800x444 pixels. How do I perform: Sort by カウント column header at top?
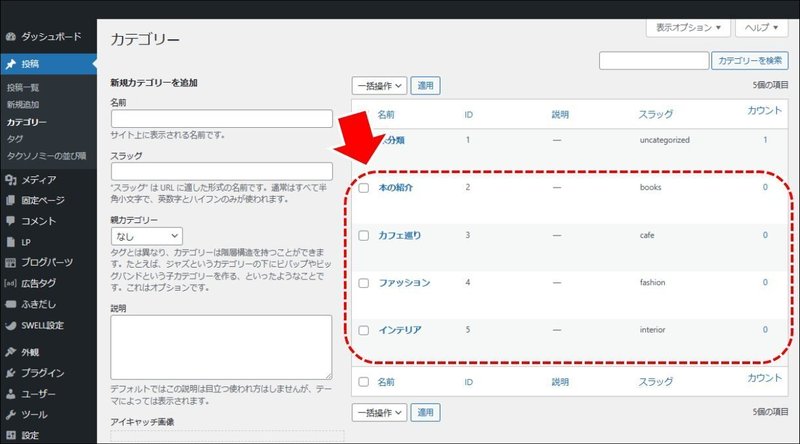click(x=764, y=111)
